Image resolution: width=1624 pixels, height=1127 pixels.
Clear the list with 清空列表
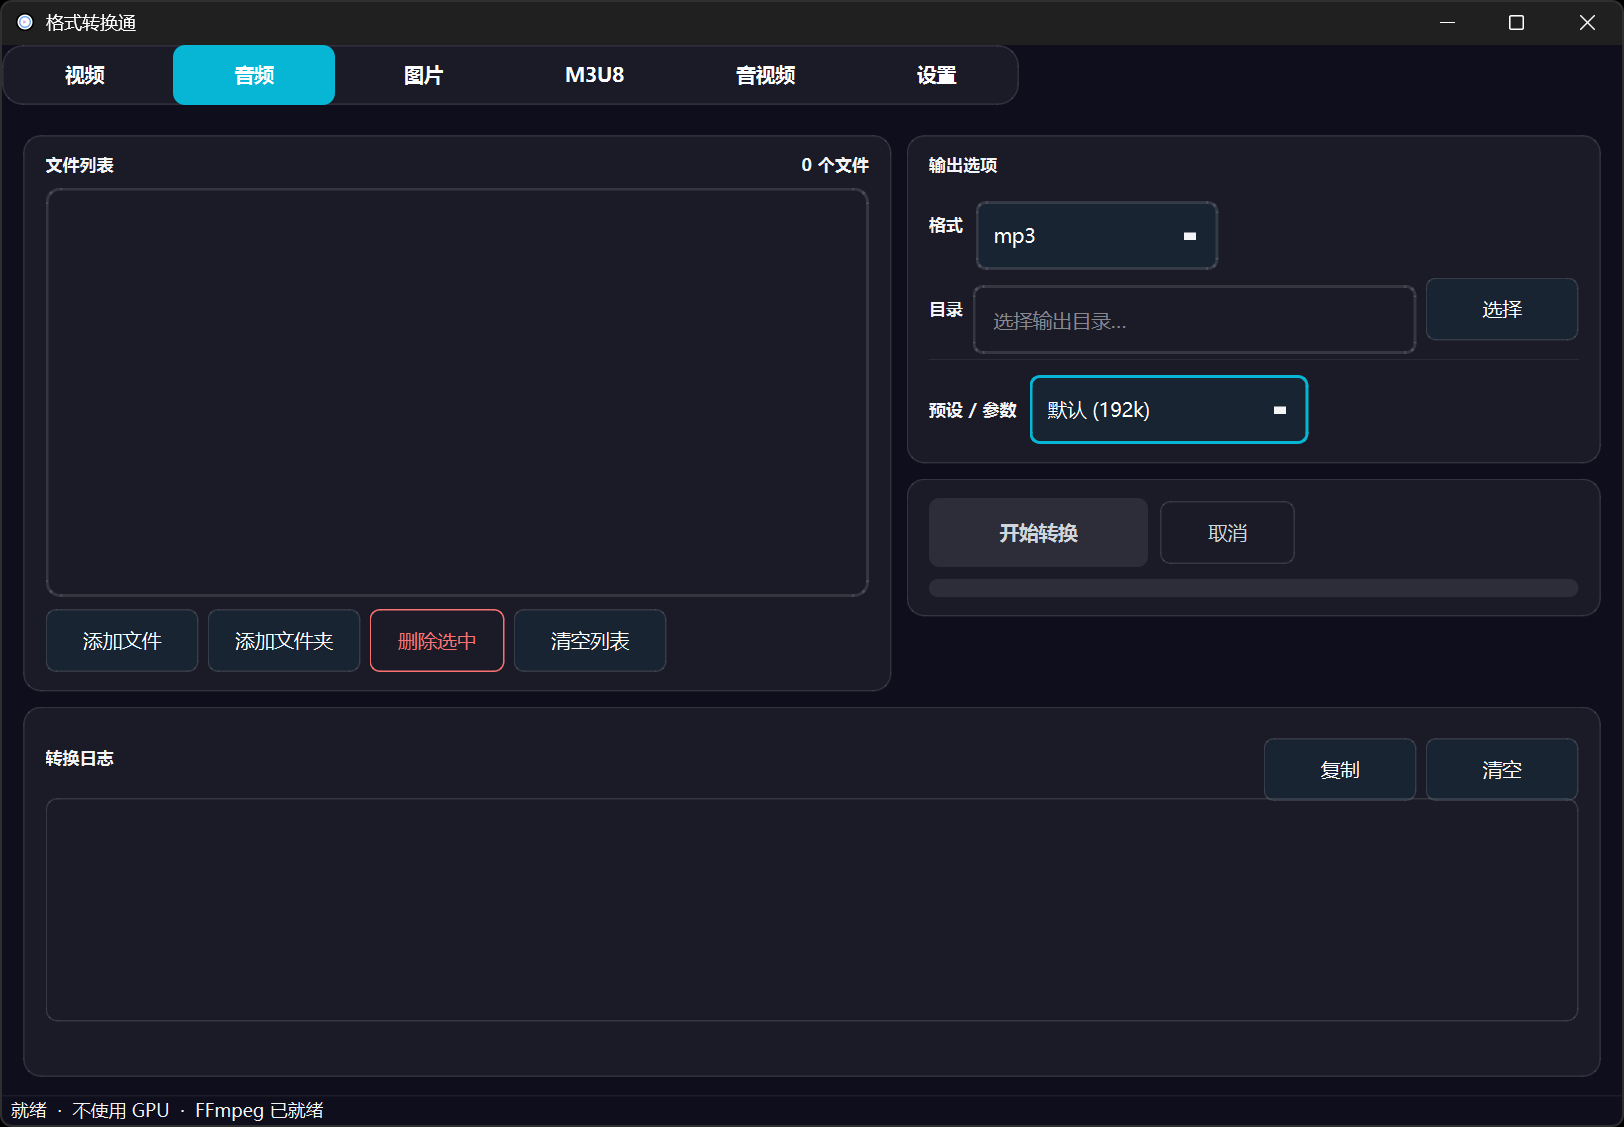click(x=590, y=641)
